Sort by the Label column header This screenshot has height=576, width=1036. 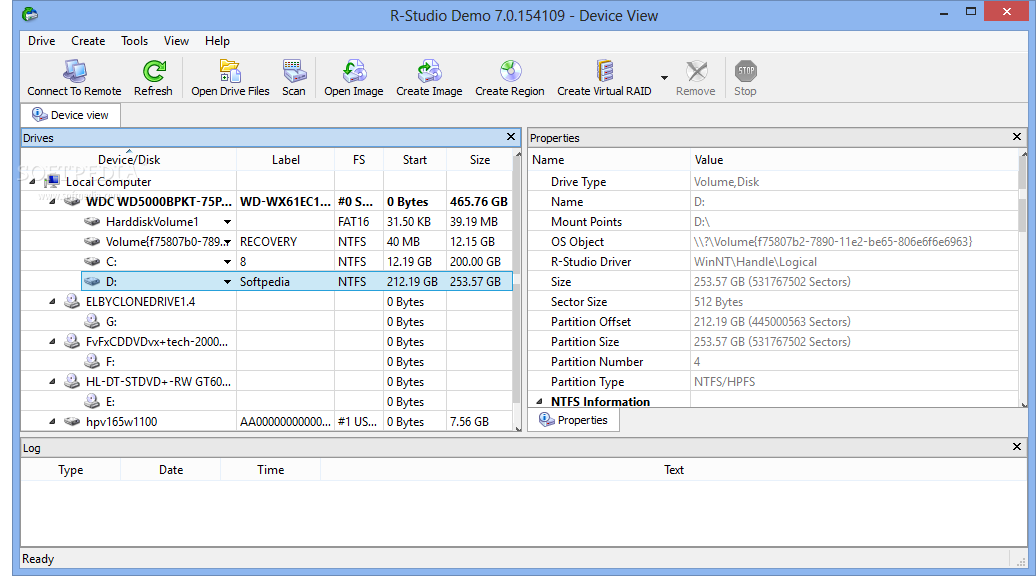click(285, 159)
